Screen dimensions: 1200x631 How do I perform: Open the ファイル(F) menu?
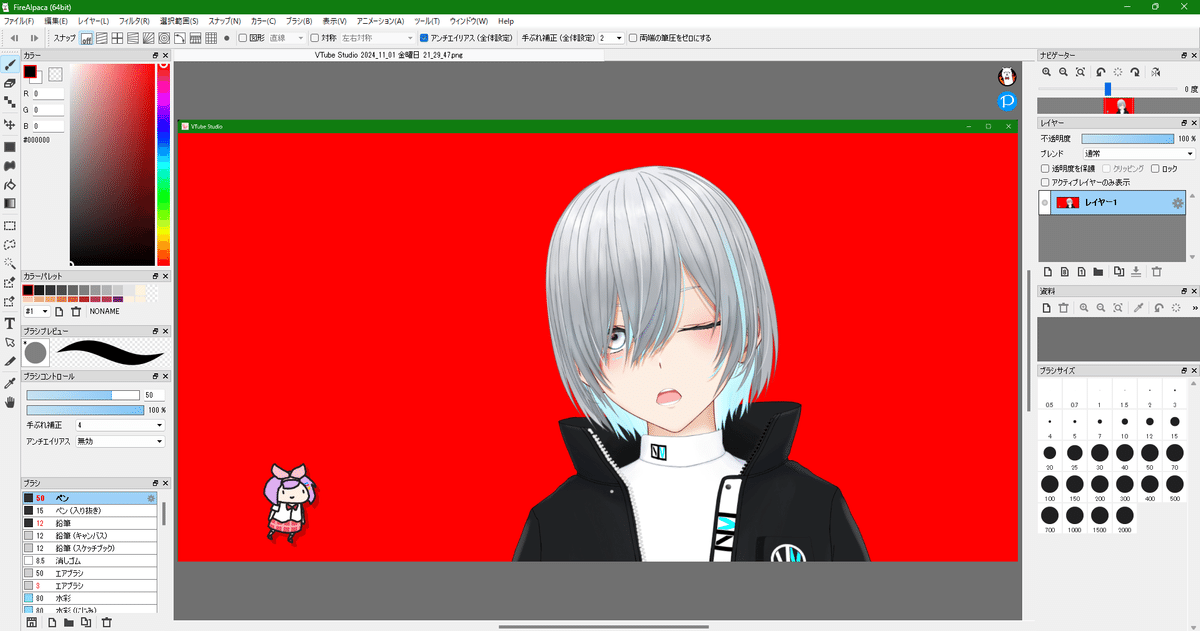pyautogui.click(x=18, y=21)
